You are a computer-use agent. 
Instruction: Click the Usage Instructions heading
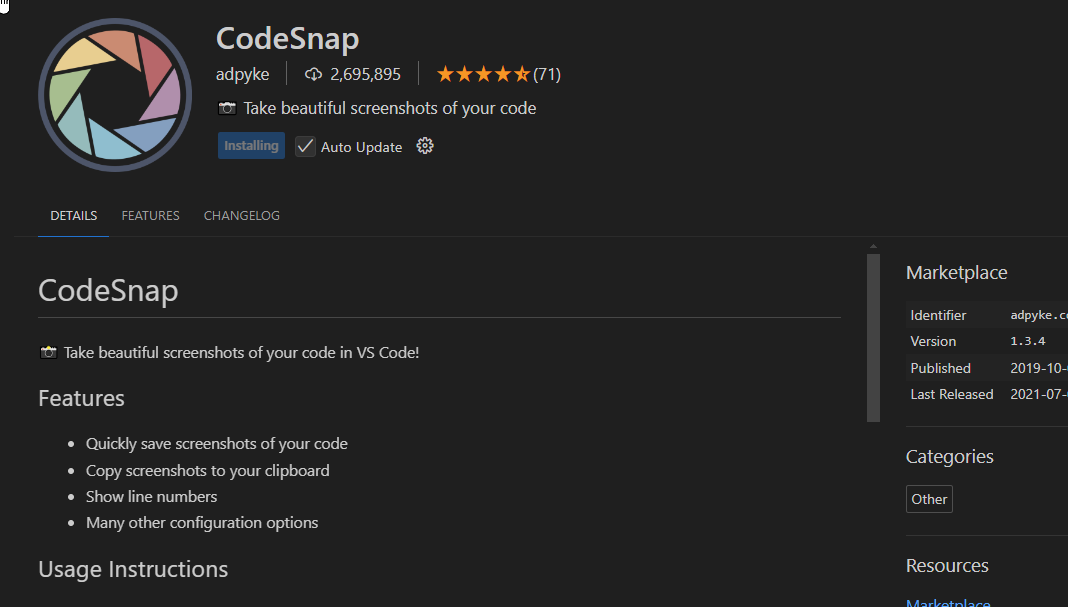133,569
